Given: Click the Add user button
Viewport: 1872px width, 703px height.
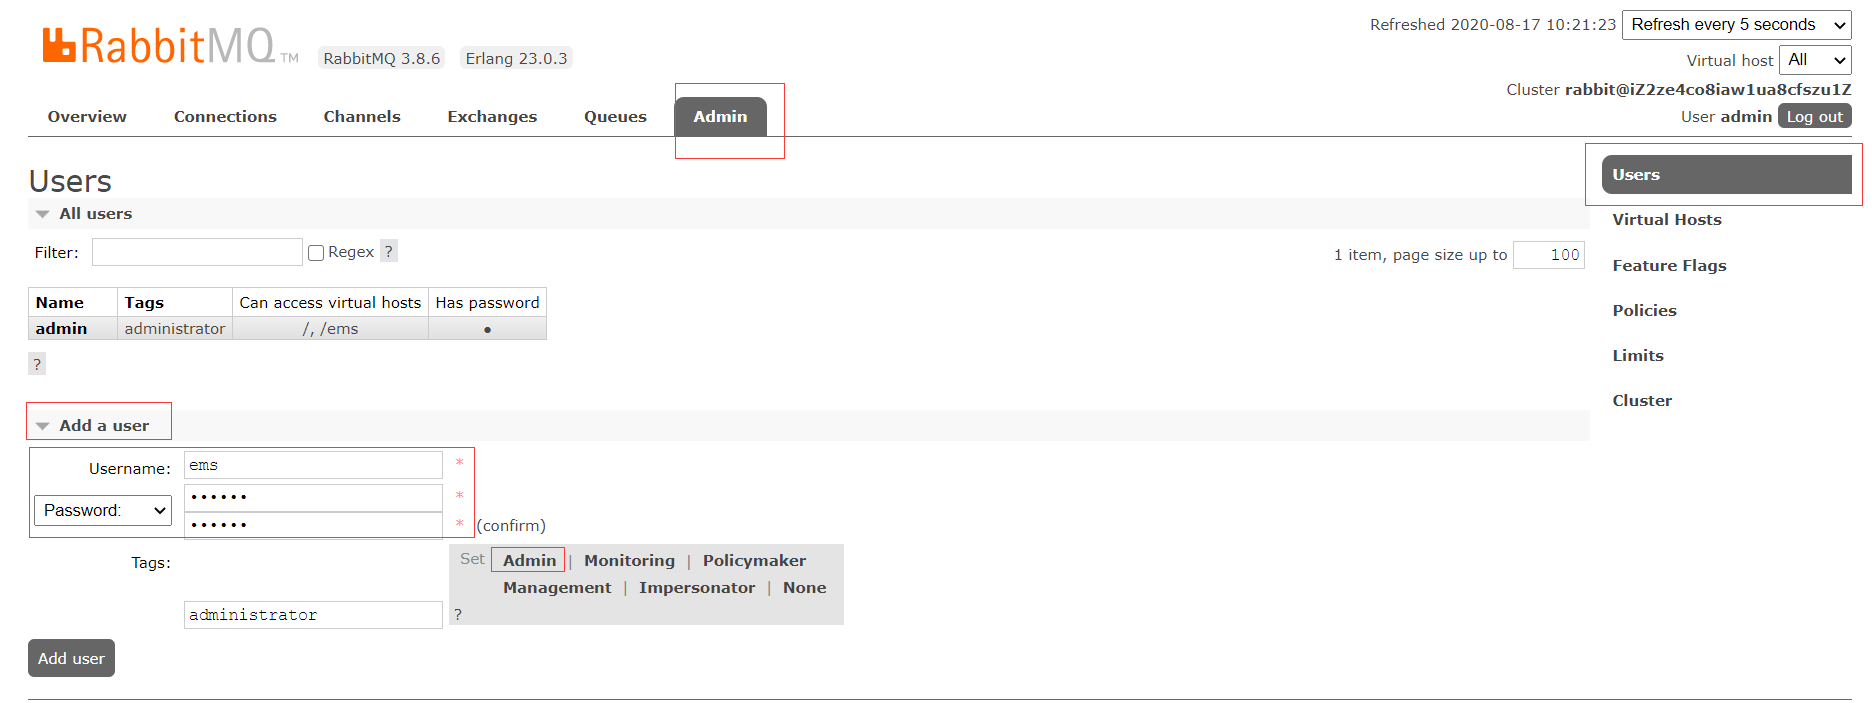Looking at the screenshot, I should (x=71, y=658).
